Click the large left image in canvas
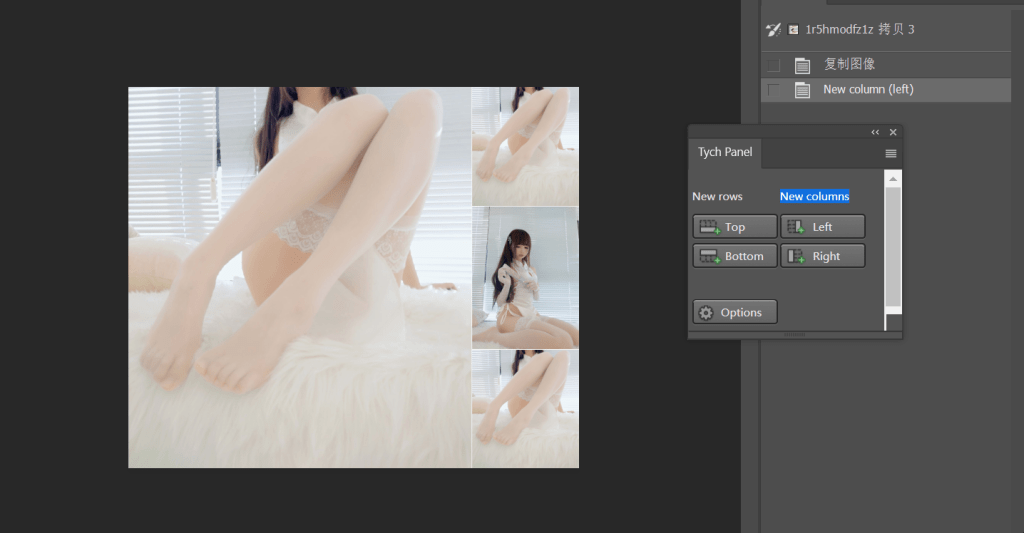 point(300,277)
